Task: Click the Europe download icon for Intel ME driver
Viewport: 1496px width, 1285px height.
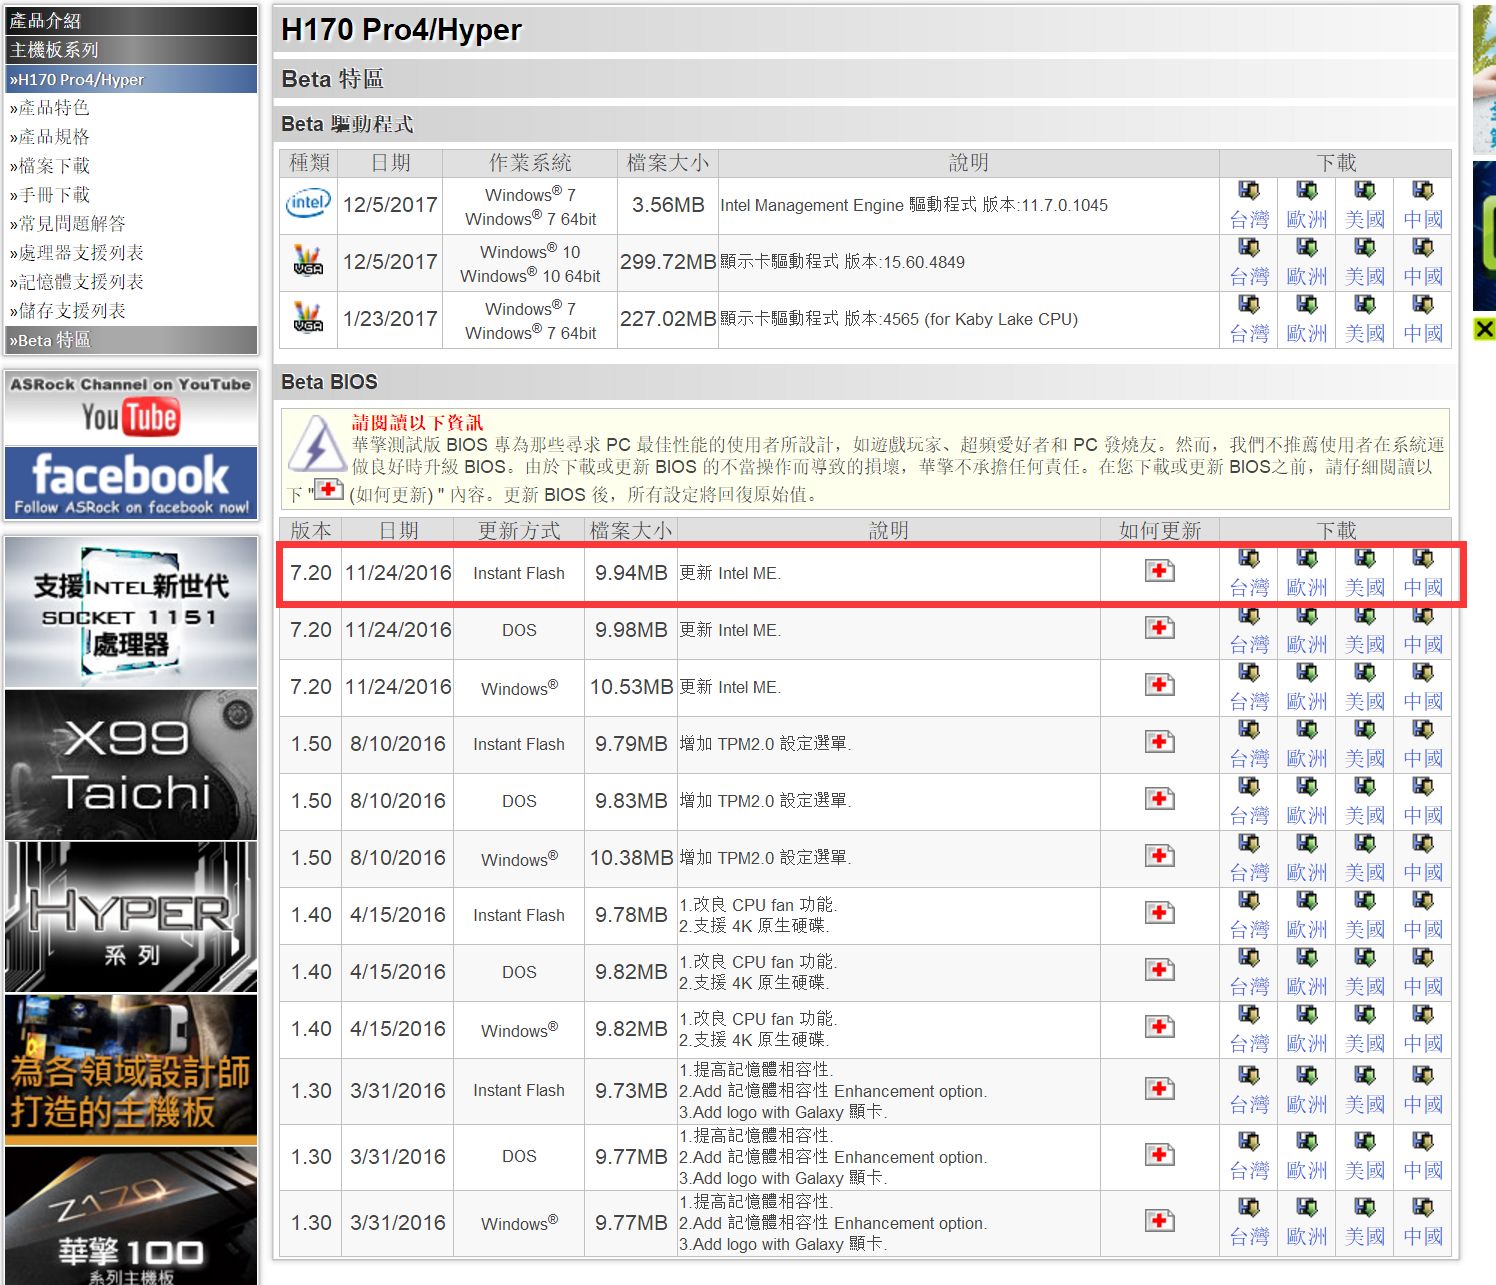Action: [x=1307, y=191]
